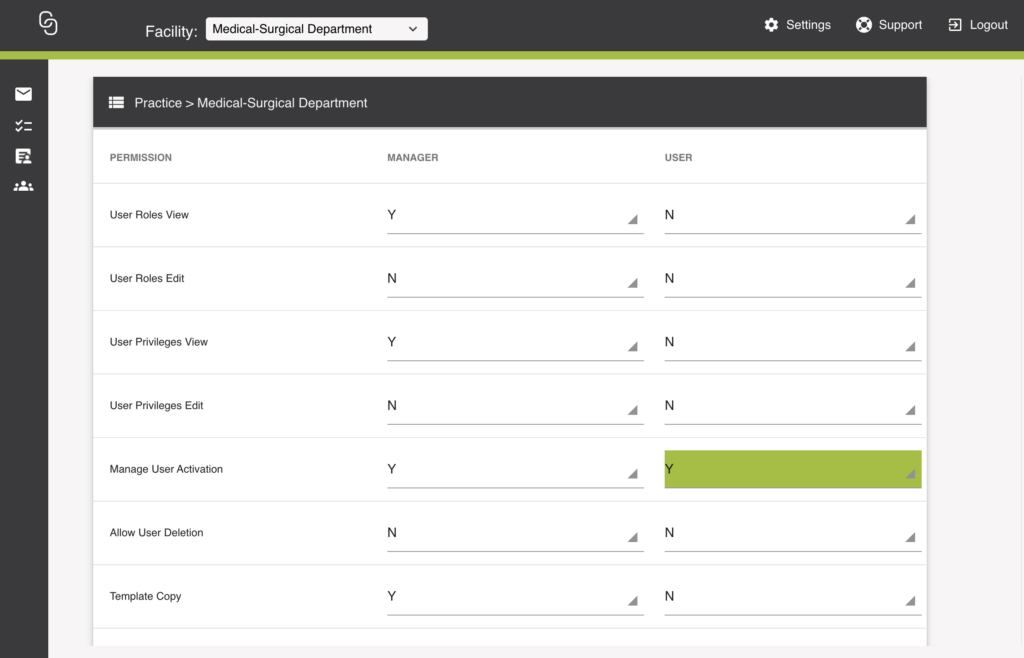
Task: Click the list icon beside Practice breadcrumb
Action: 117,102
